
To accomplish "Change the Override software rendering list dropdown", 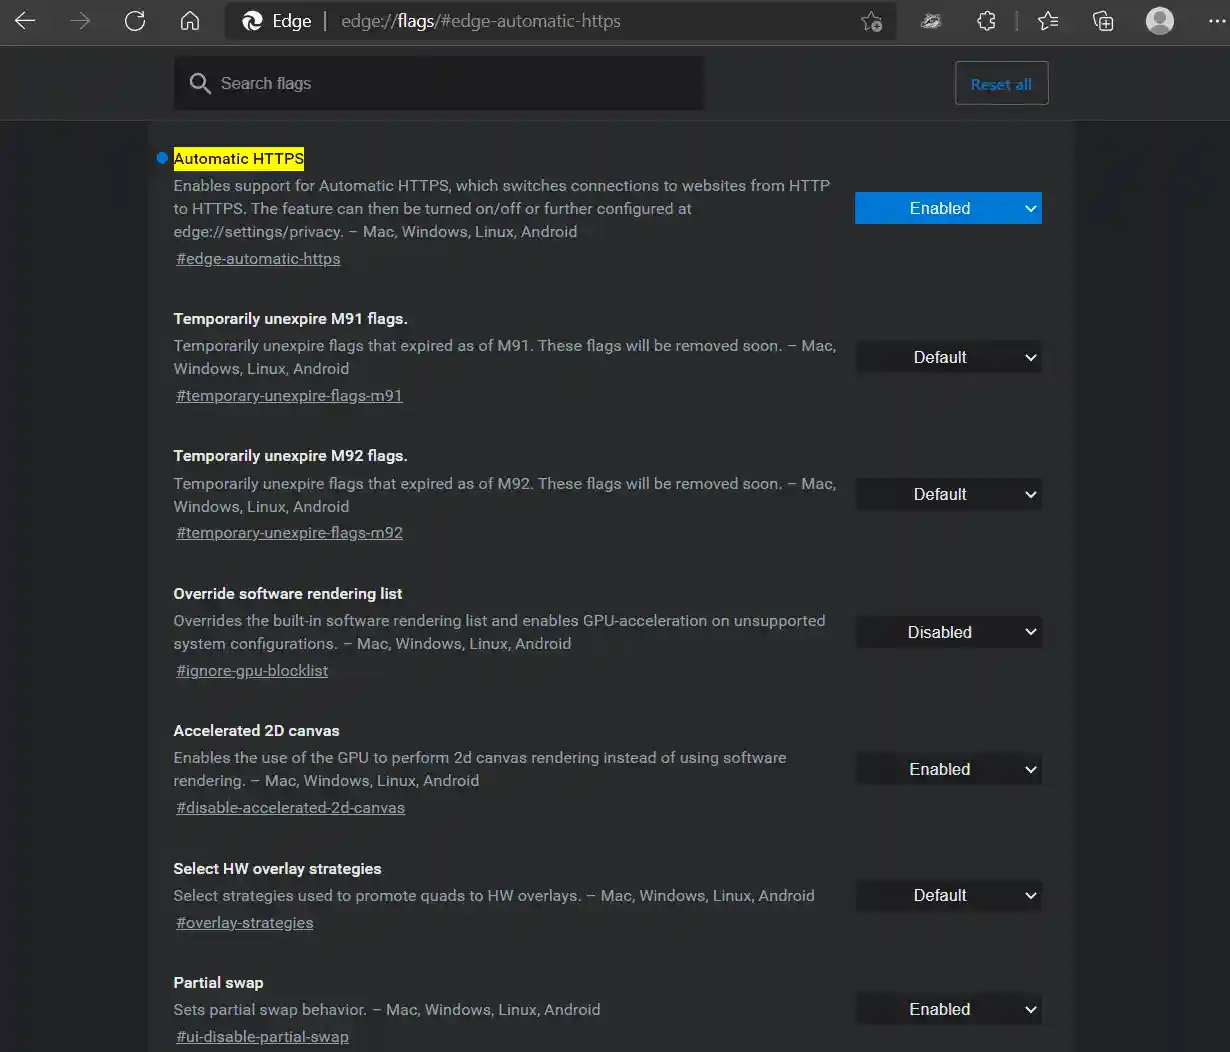I will tap(947, 631).
